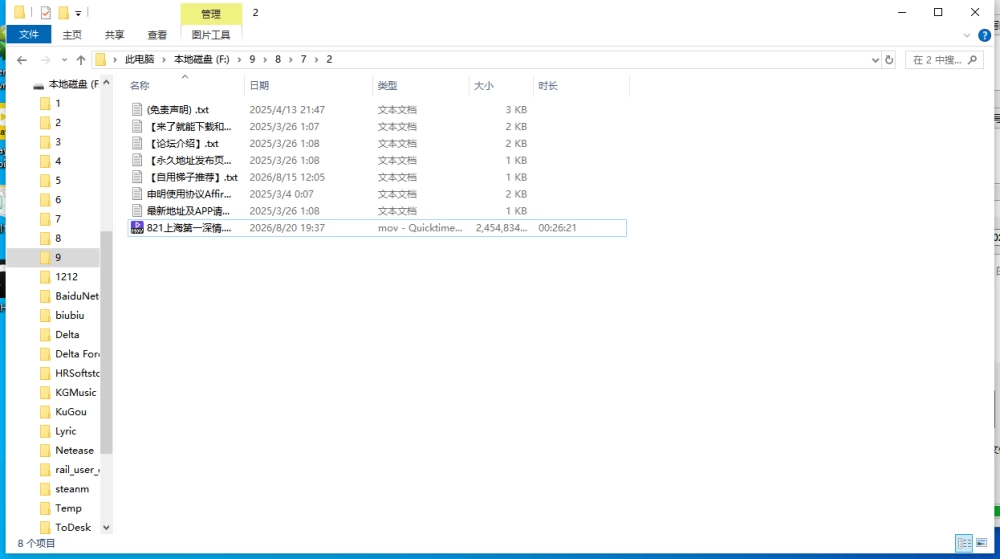Click folder 7 in the address path

pos(304,59)
